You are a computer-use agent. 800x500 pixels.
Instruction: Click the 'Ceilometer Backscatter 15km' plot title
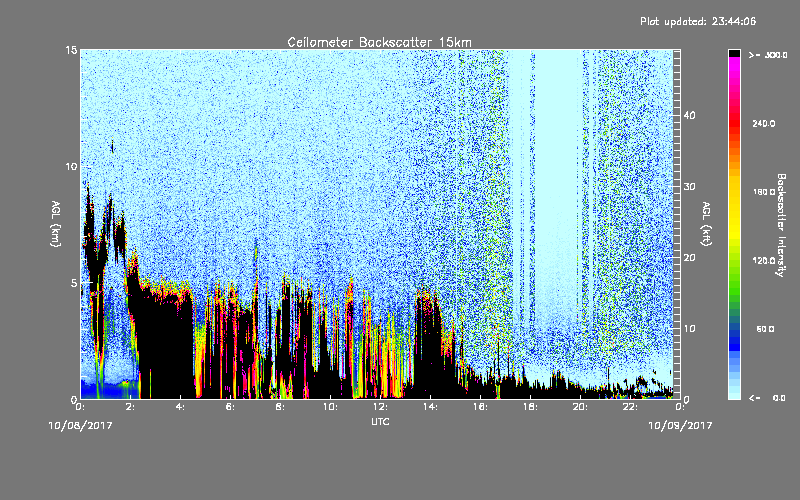[x=379, y=42]
